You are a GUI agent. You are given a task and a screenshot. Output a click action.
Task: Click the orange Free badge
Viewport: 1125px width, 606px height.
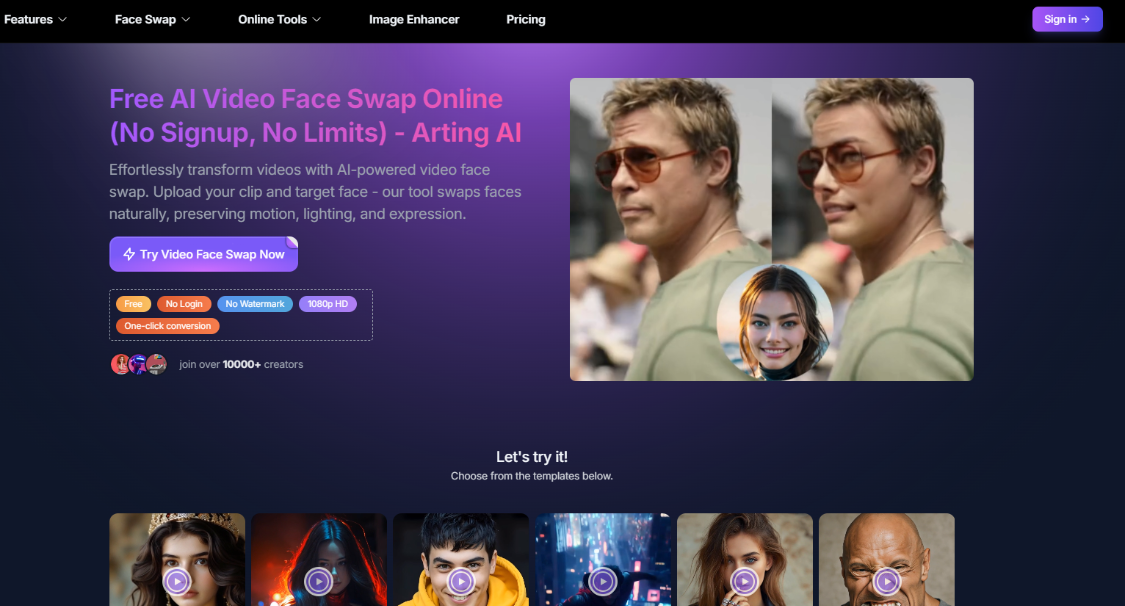(x=133, y=304)
